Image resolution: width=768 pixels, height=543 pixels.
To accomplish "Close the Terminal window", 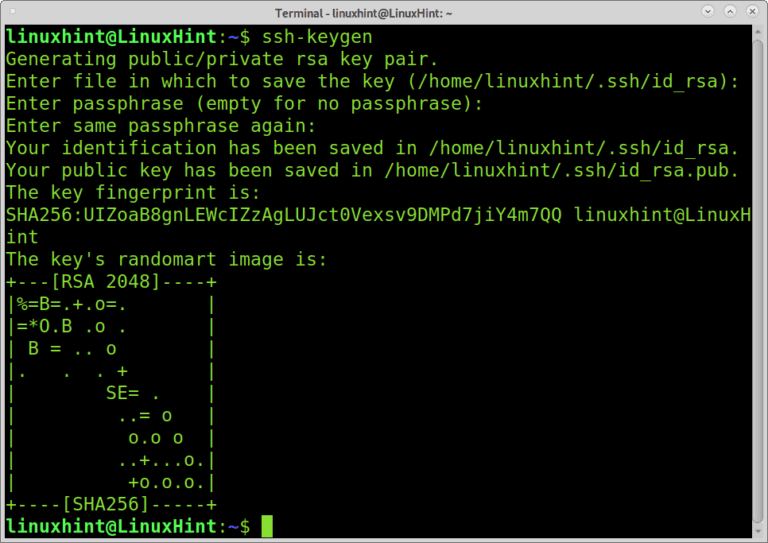I will [x=751, y=12].
